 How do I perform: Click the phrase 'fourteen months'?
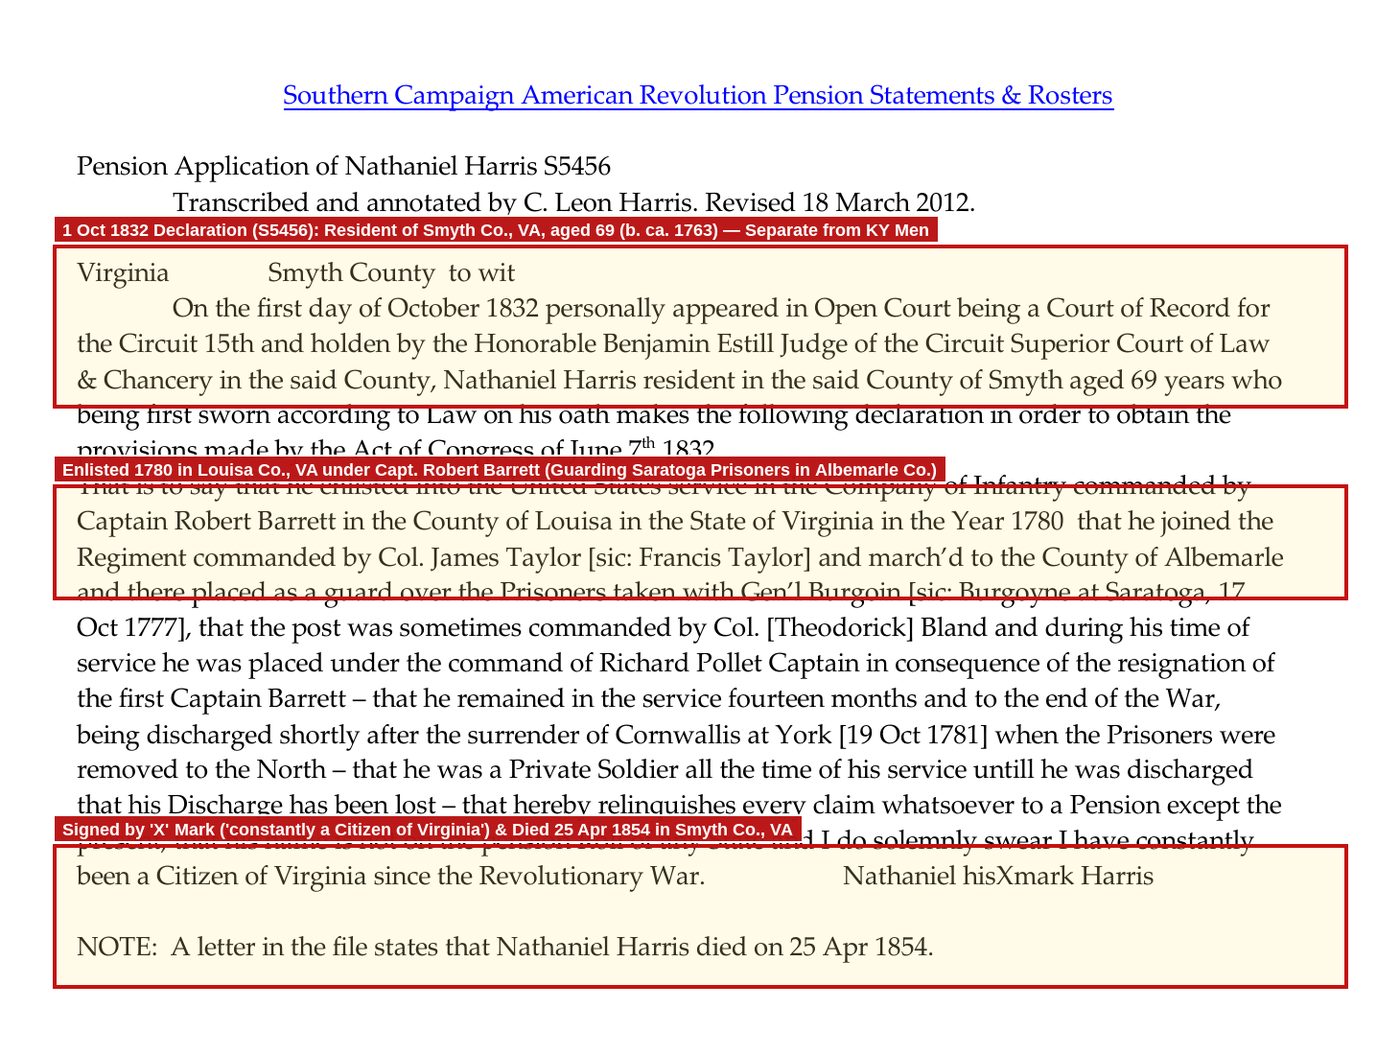(x=822, y=698)
